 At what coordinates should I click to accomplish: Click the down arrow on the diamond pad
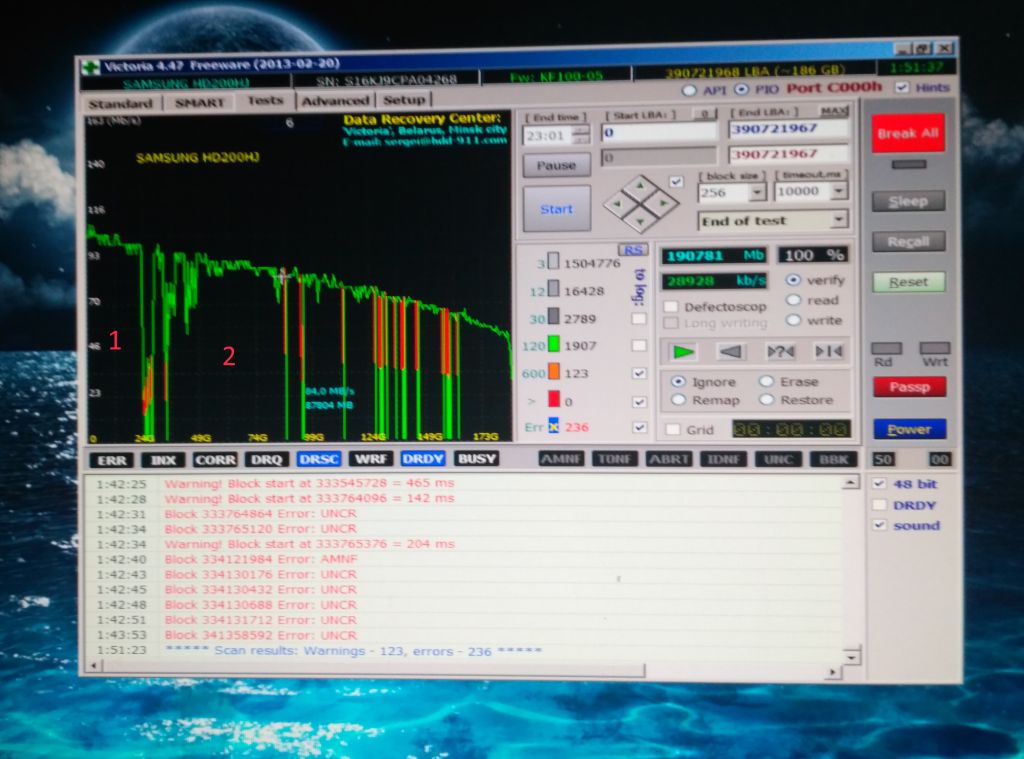(641, 221)
